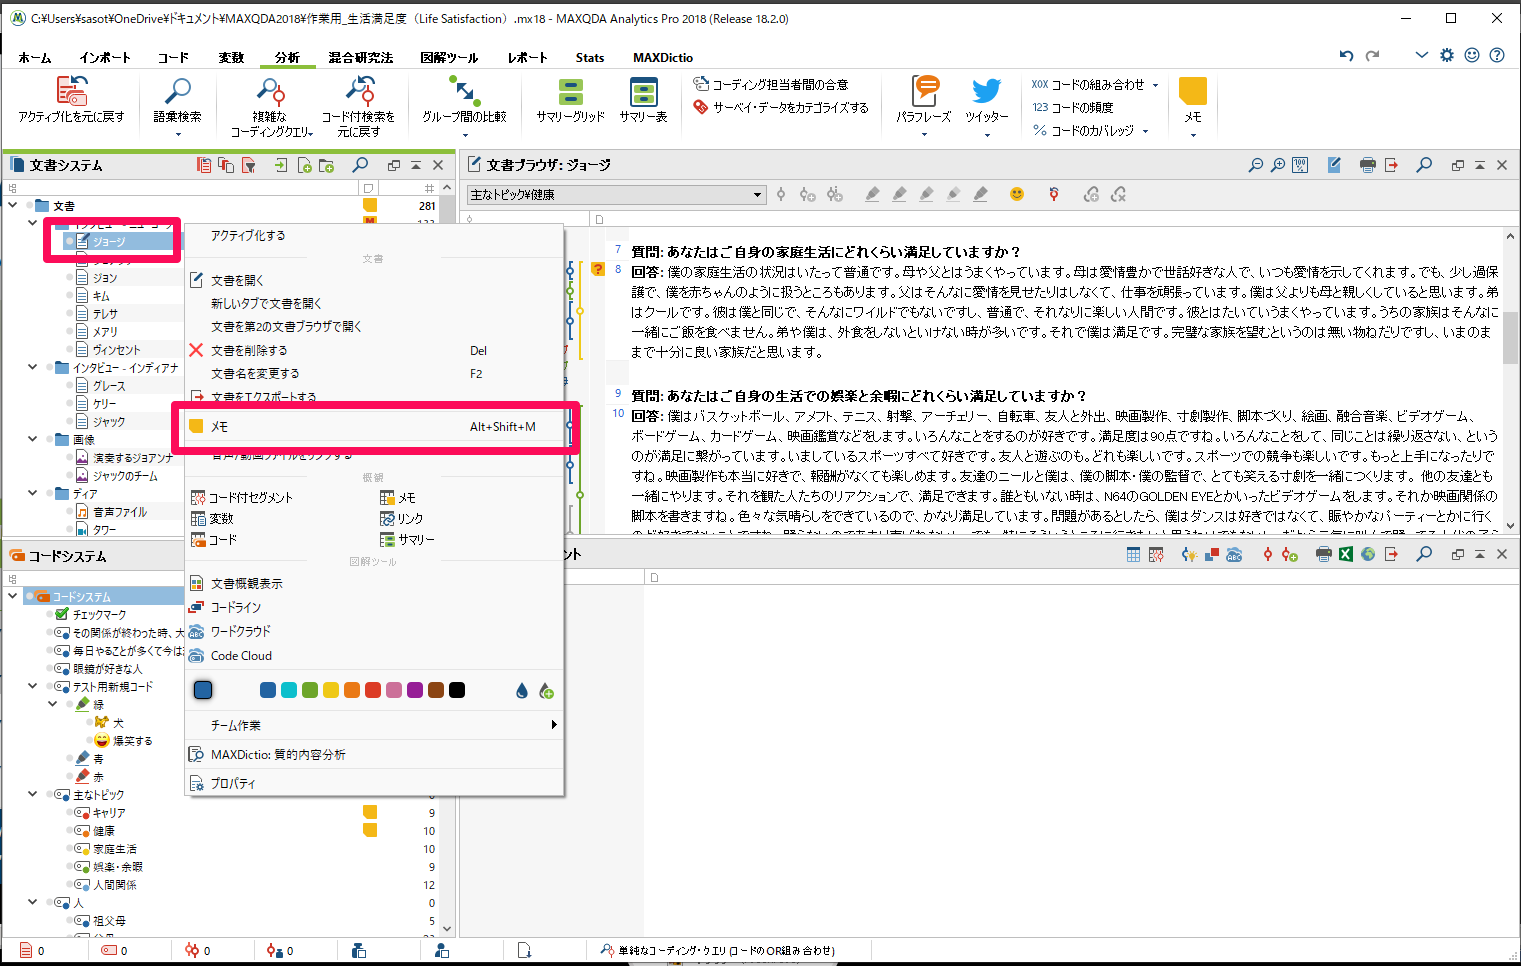Open コード付セグメント overview in context menu

tap(242, 497)
